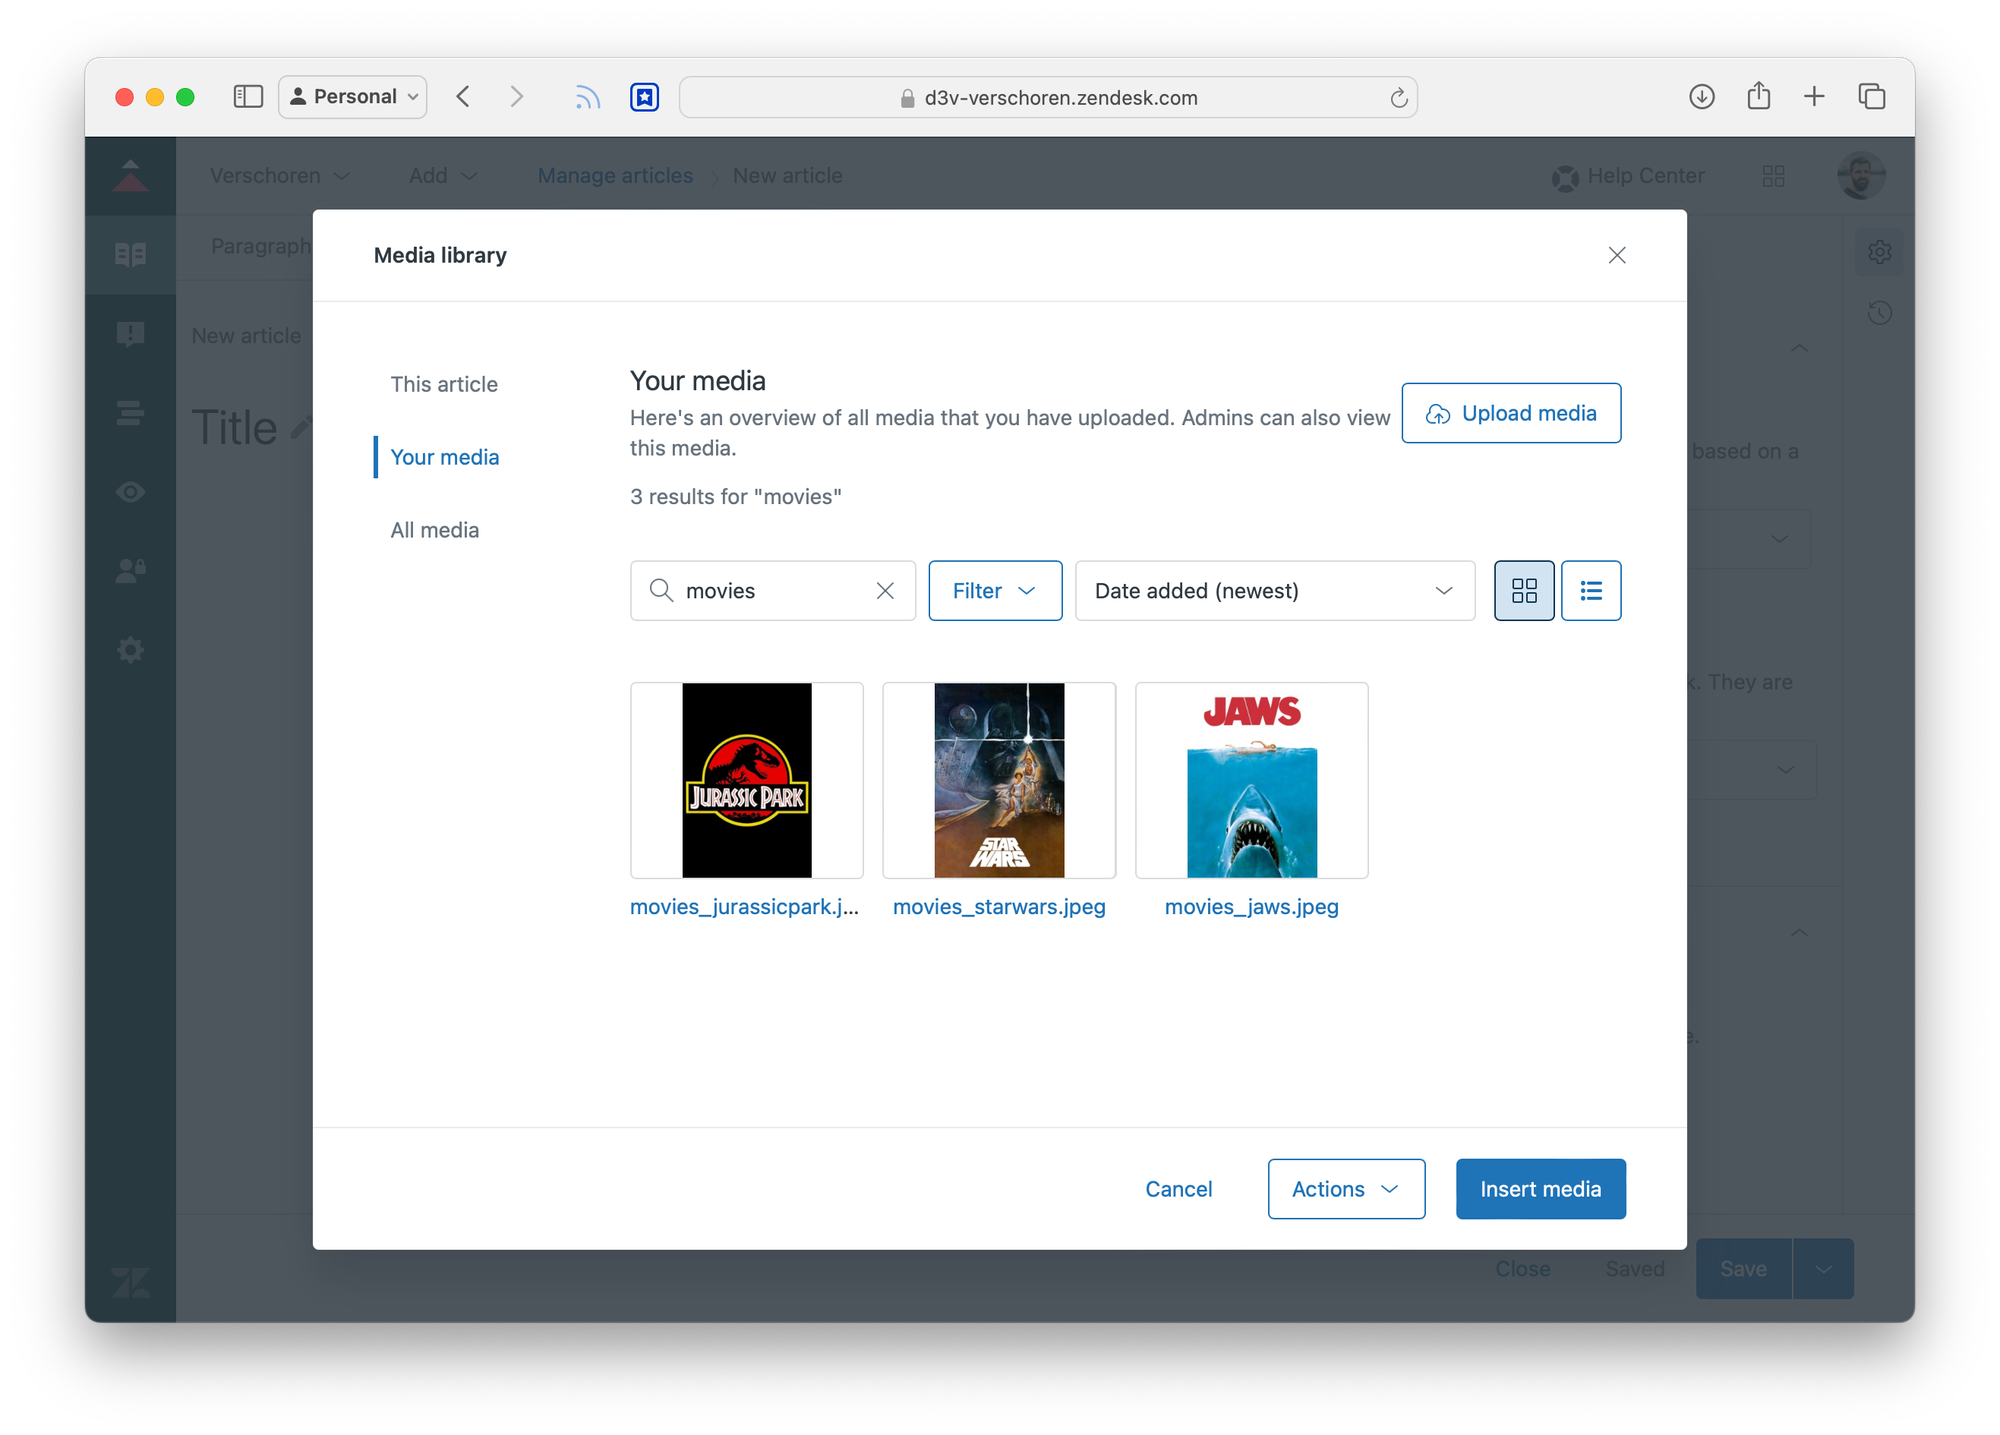Open Safari's Share menu icon
The image size is (2000, 1435).
(x=1758, y=97)
